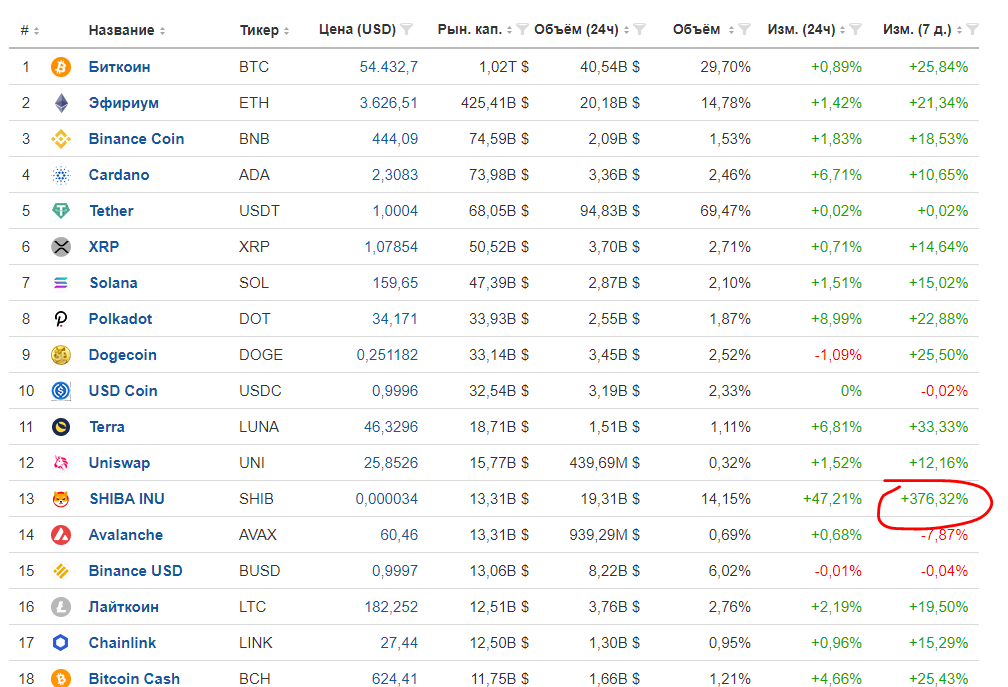1008x687 pixels.
Task: Sort by Изм. (24ч) column header
Action: coord(801,30)
